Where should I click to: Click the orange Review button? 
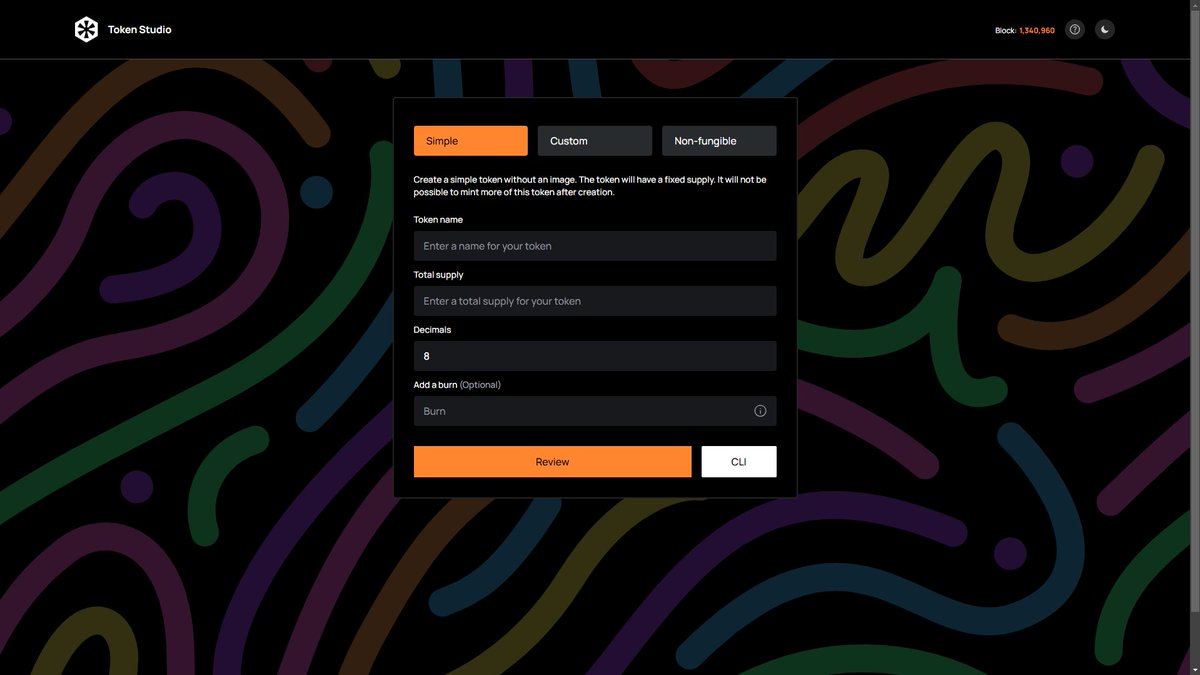(x=552, y=462)
